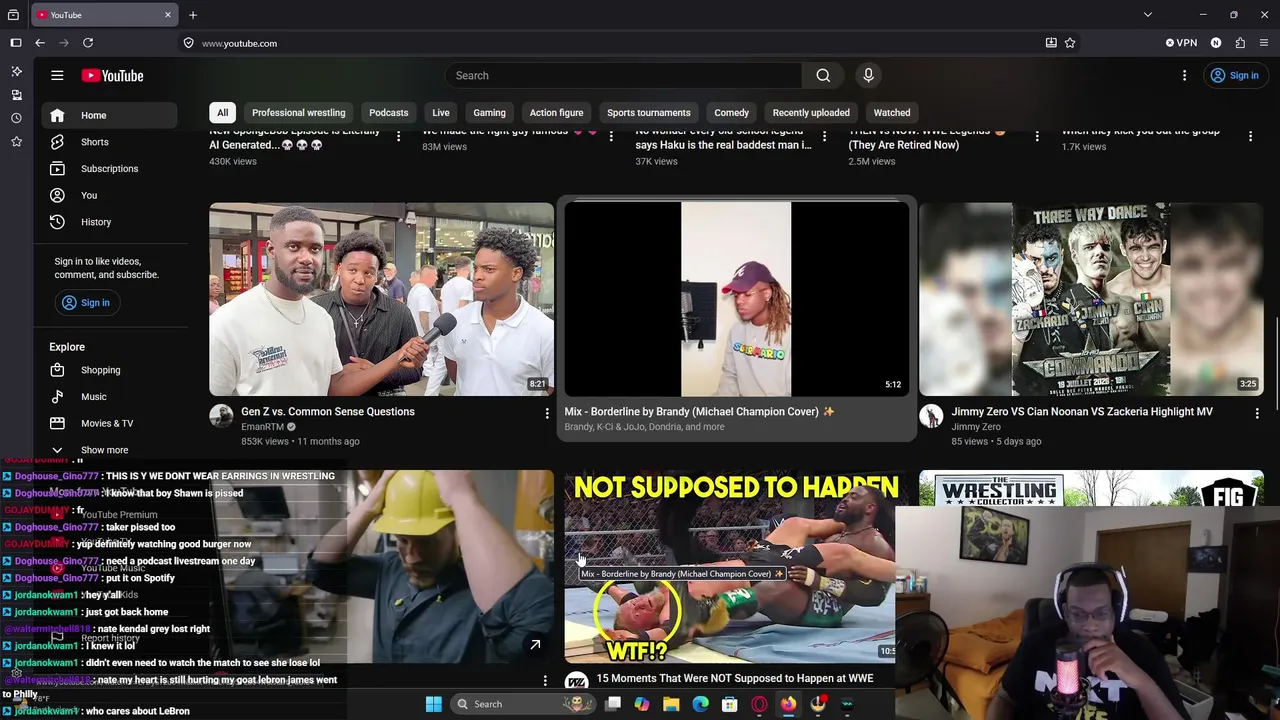Screen dimensions: 1280x720
Task: Open the EmanRTM channel name link
Action: tap(262, 427)
